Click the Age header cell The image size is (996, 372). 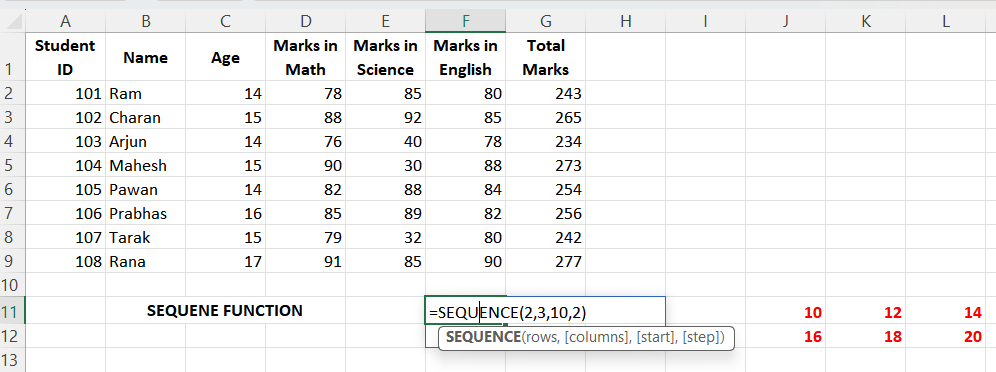pyautogui.click(x=225, y=56)
